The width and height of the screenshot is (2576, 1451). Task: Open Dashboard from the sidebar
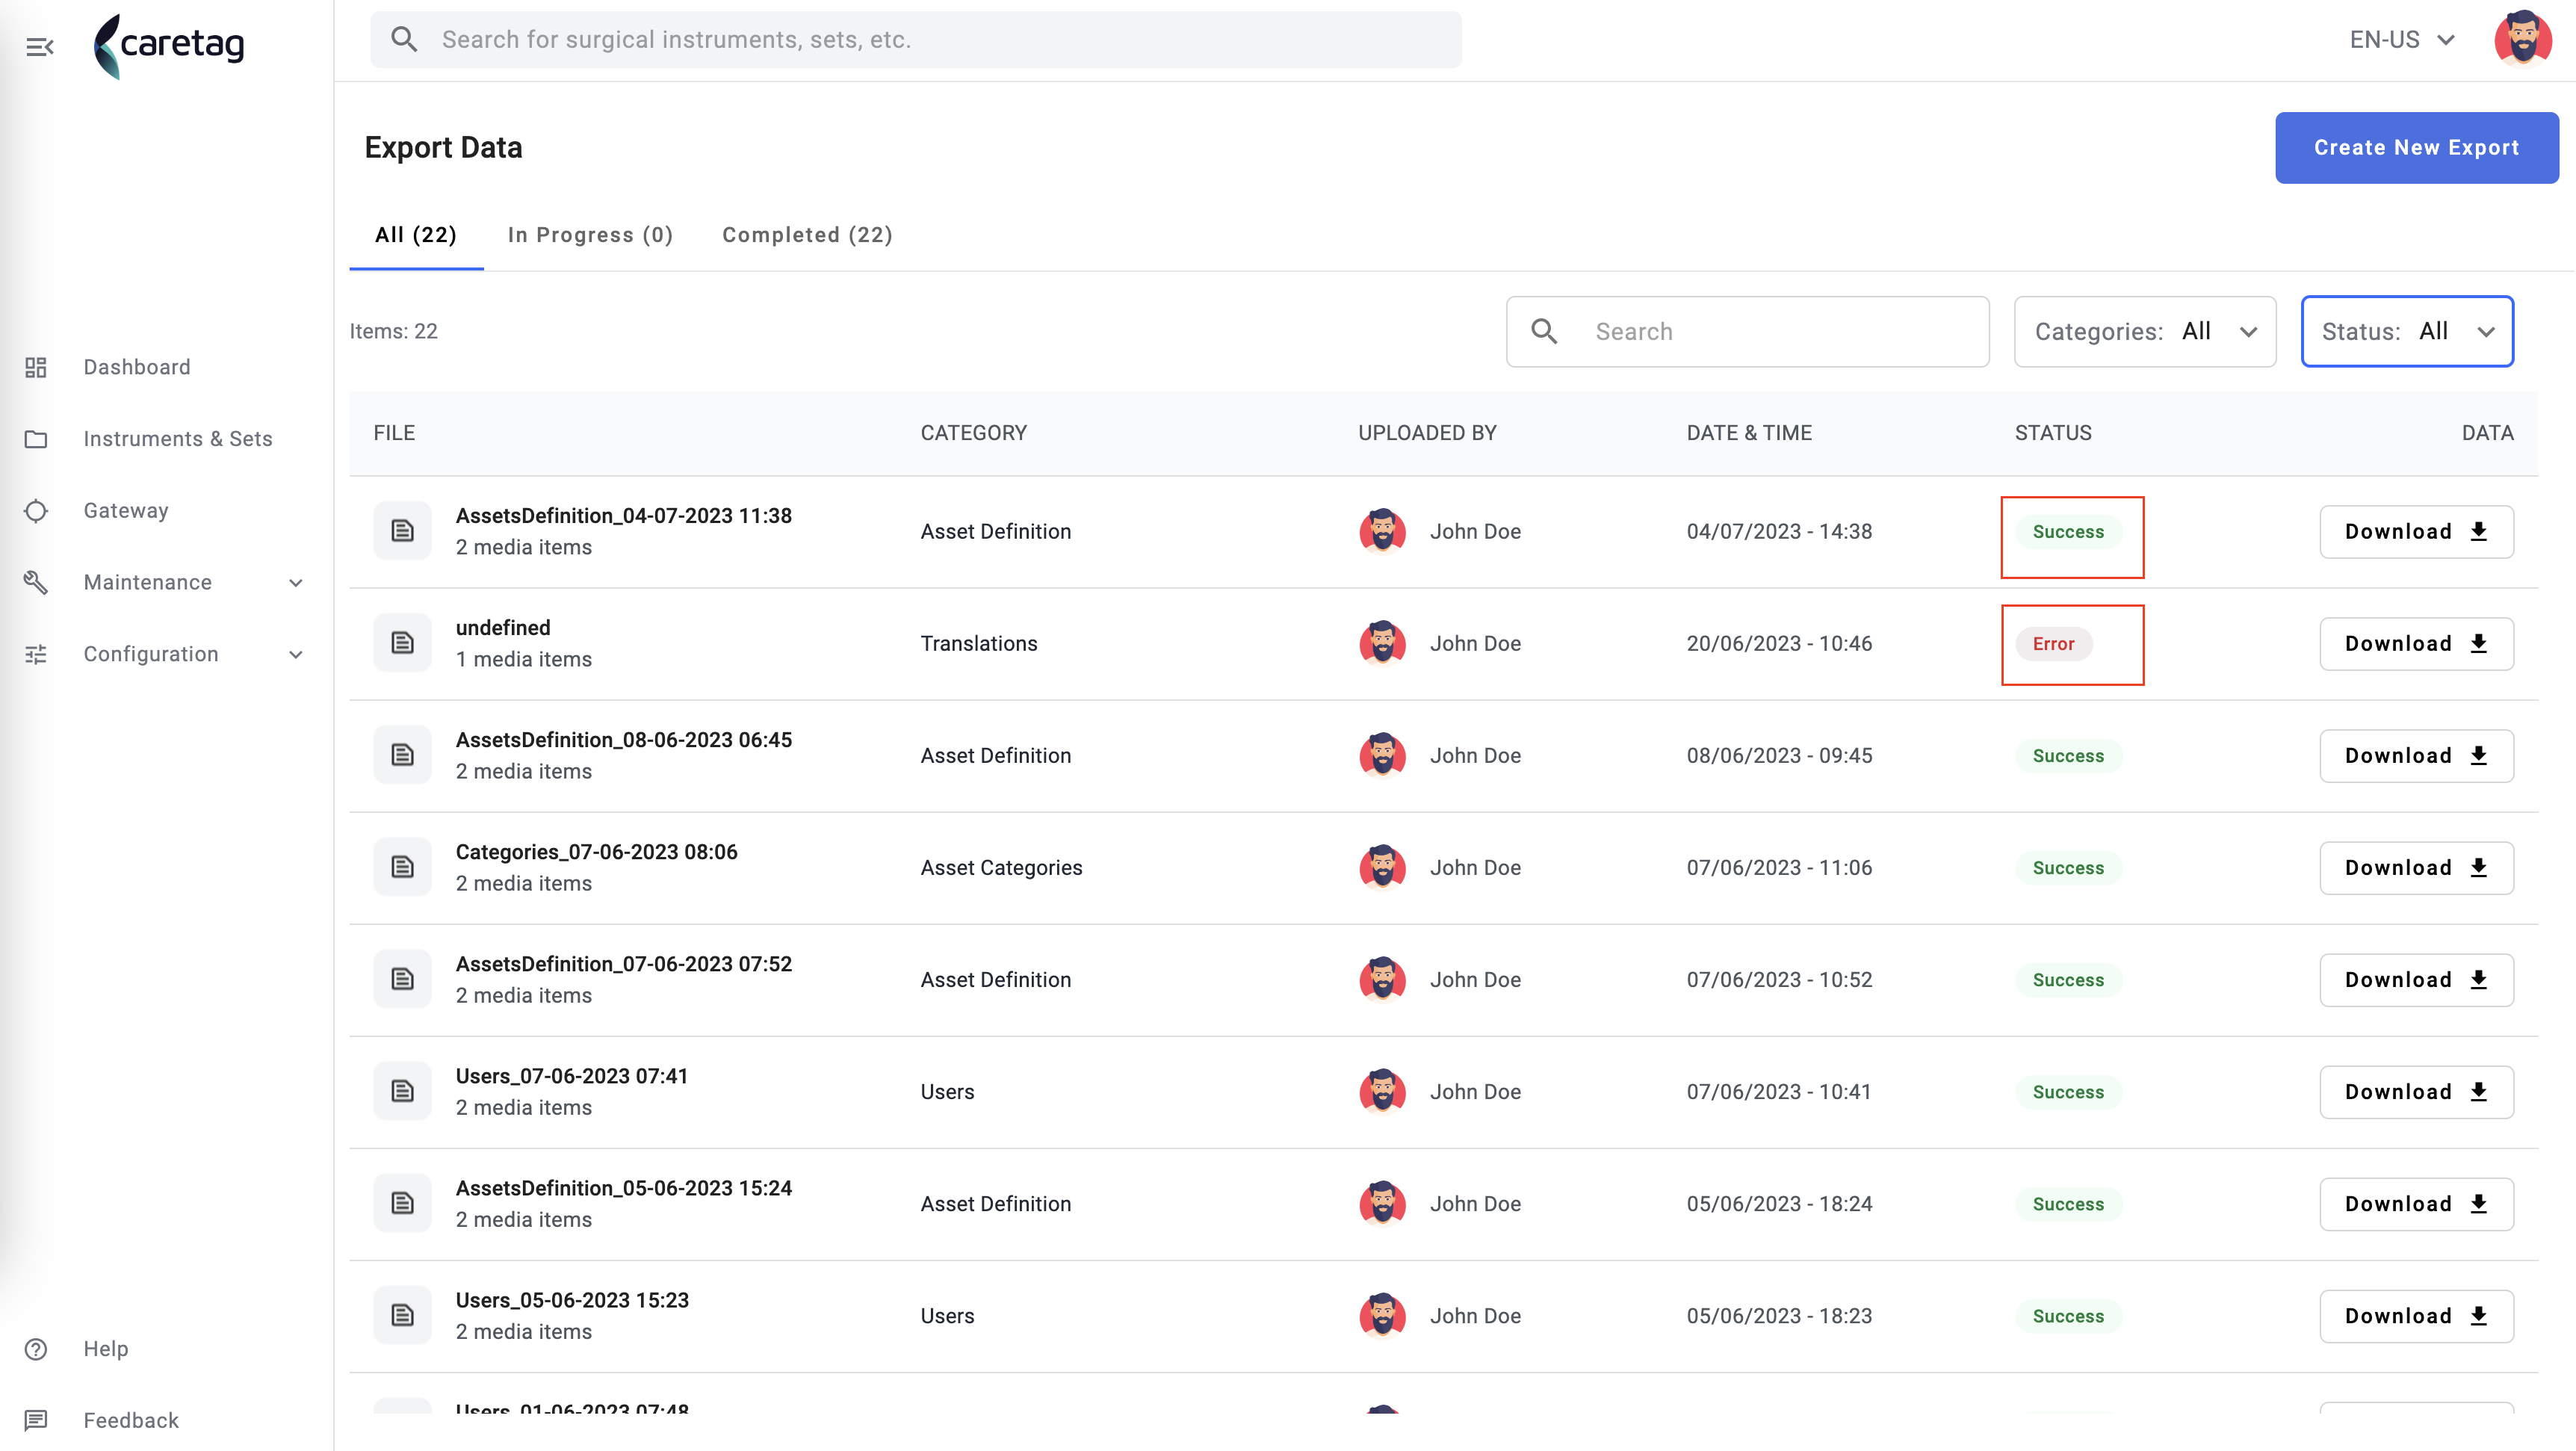tap(137, 367)
